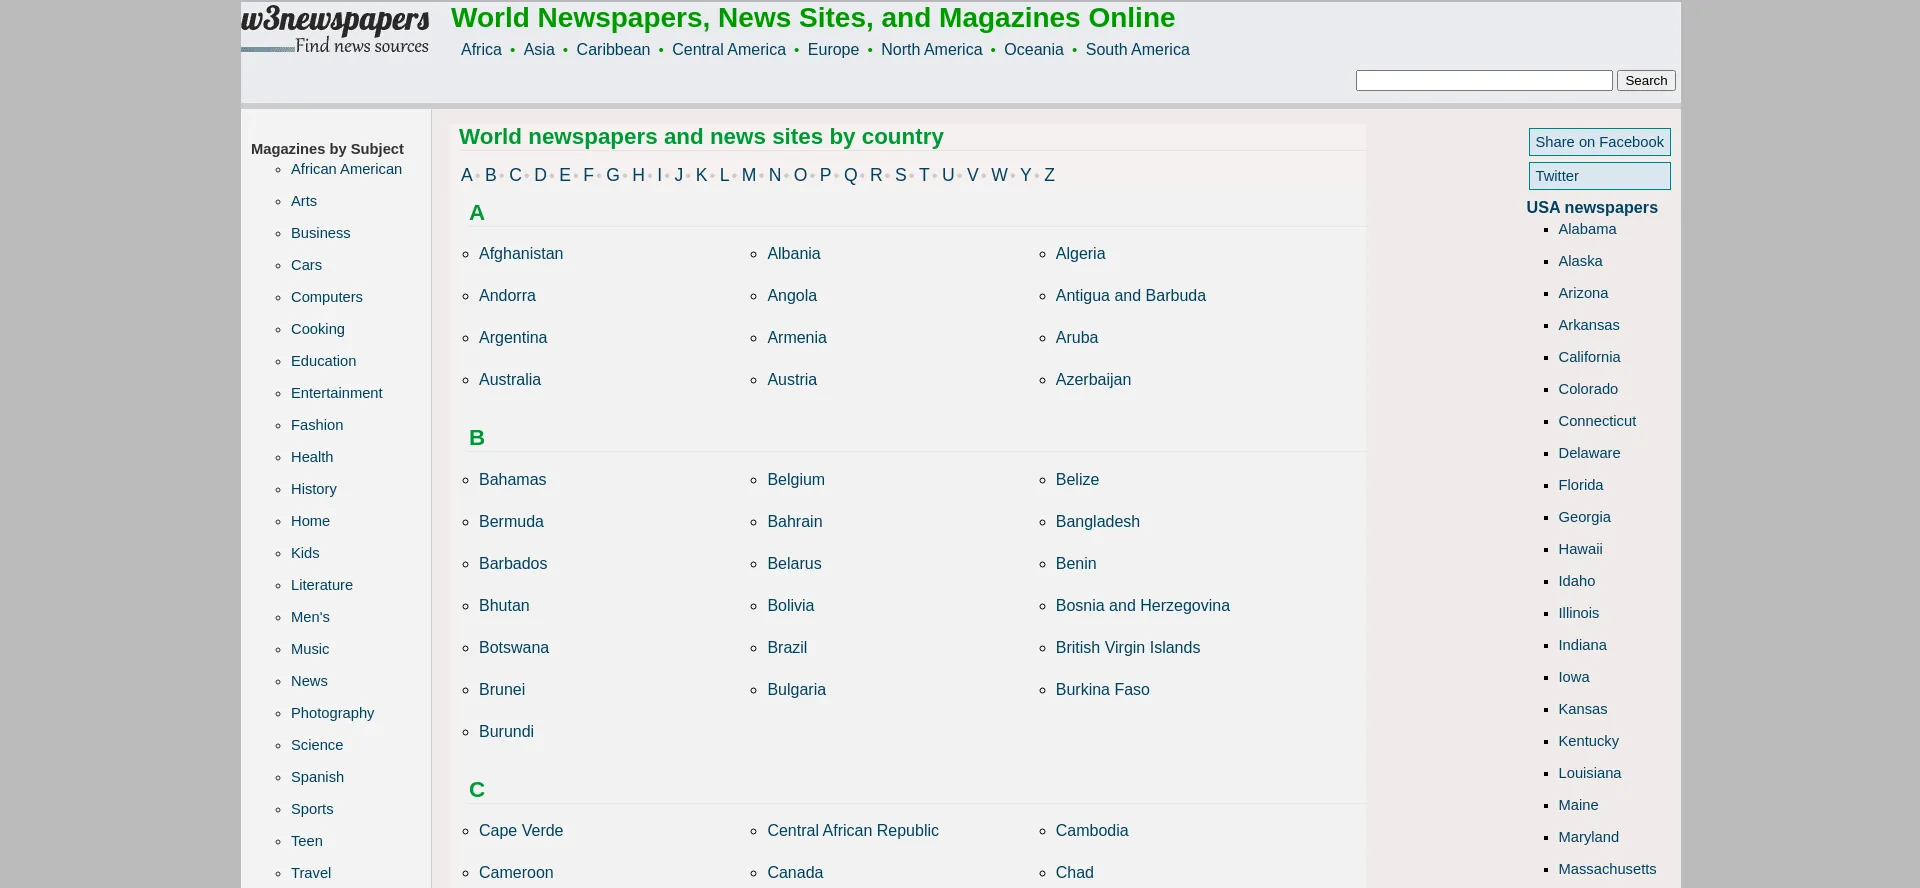Image resolution: width=1920 pixels, height=888 pixels.
Task: Open Bulgaria newspapers link
Action: (x=797, y=690)
